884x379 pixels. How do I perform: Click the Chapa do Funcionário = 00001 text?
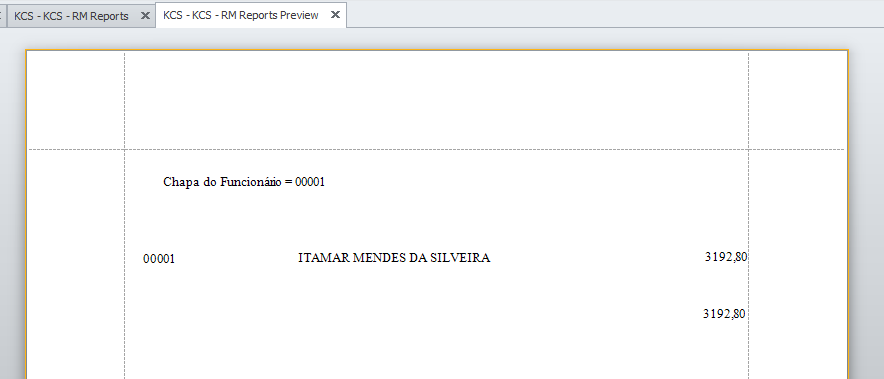(x=244, y=182)
